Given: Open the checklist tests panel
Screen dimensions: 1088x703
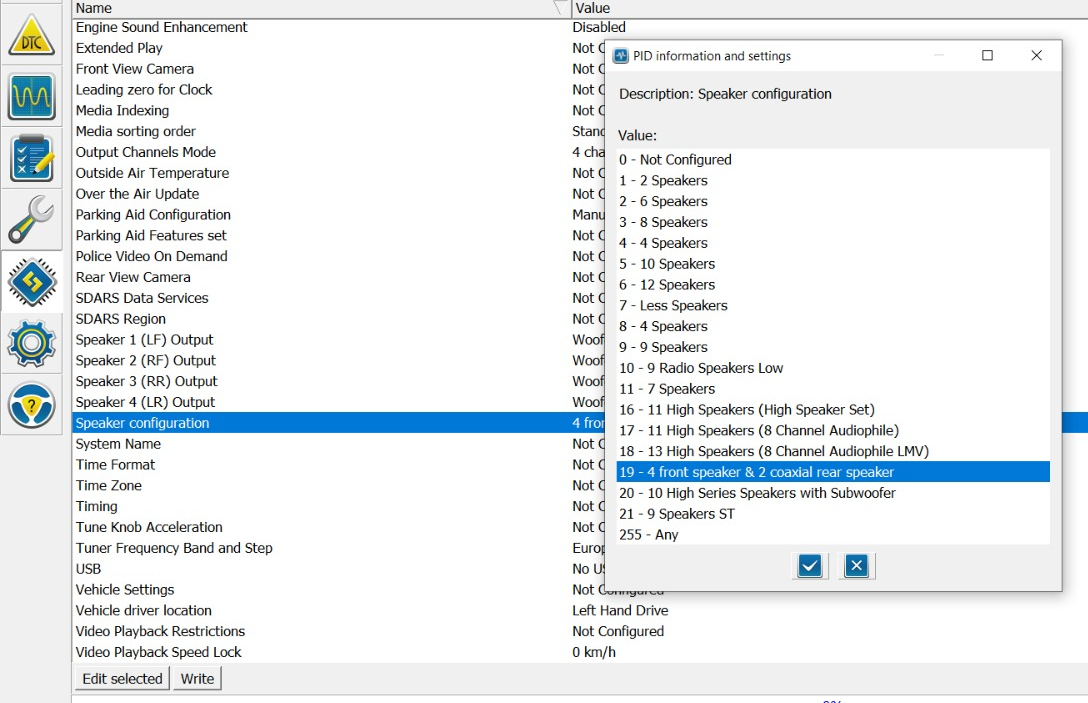Looking at the screenshot, I should [31, 158].
